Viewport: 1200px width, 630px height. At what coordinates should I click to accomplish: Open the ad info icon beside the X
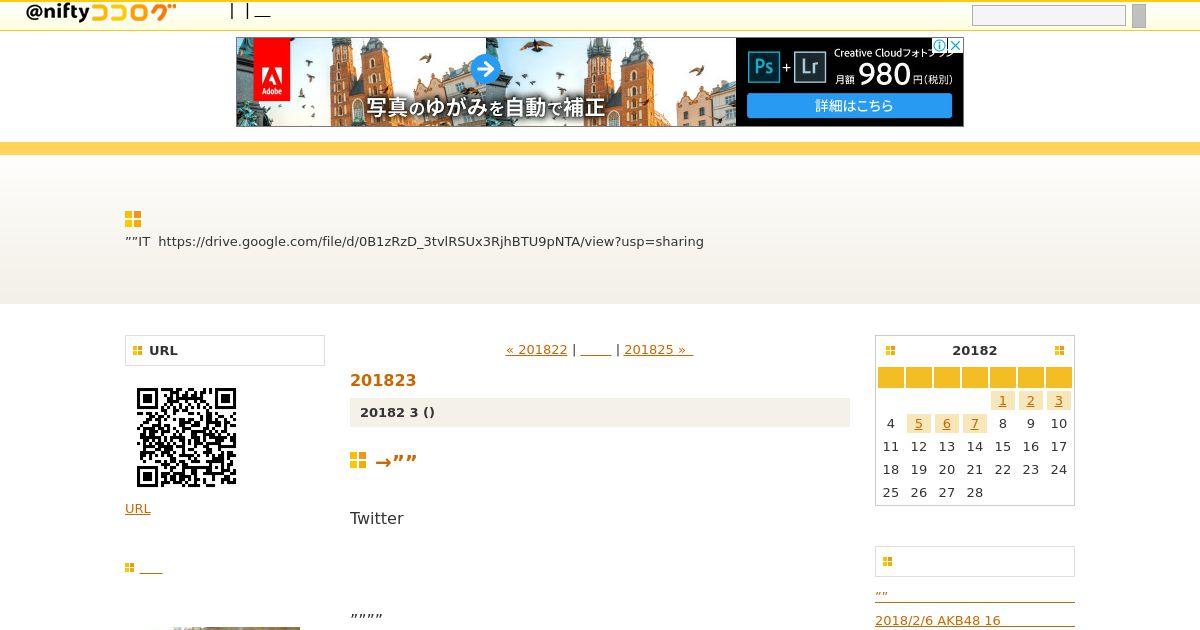940,45
